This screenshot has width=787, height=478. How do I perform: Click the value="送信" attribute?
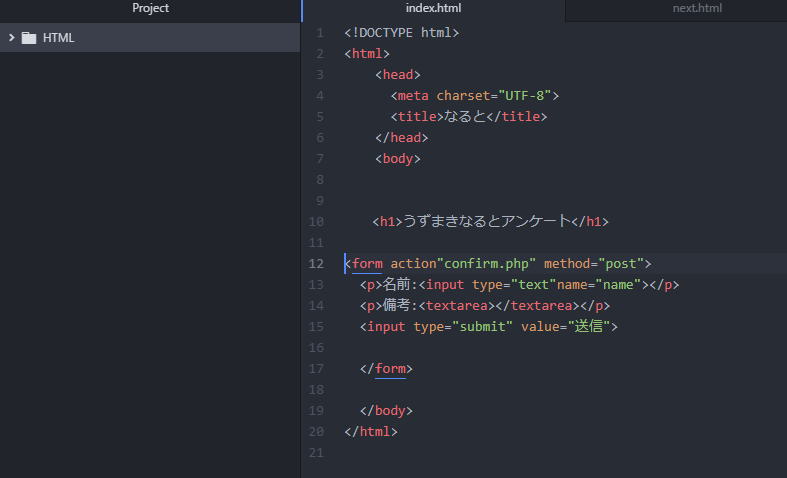point(566,327)
